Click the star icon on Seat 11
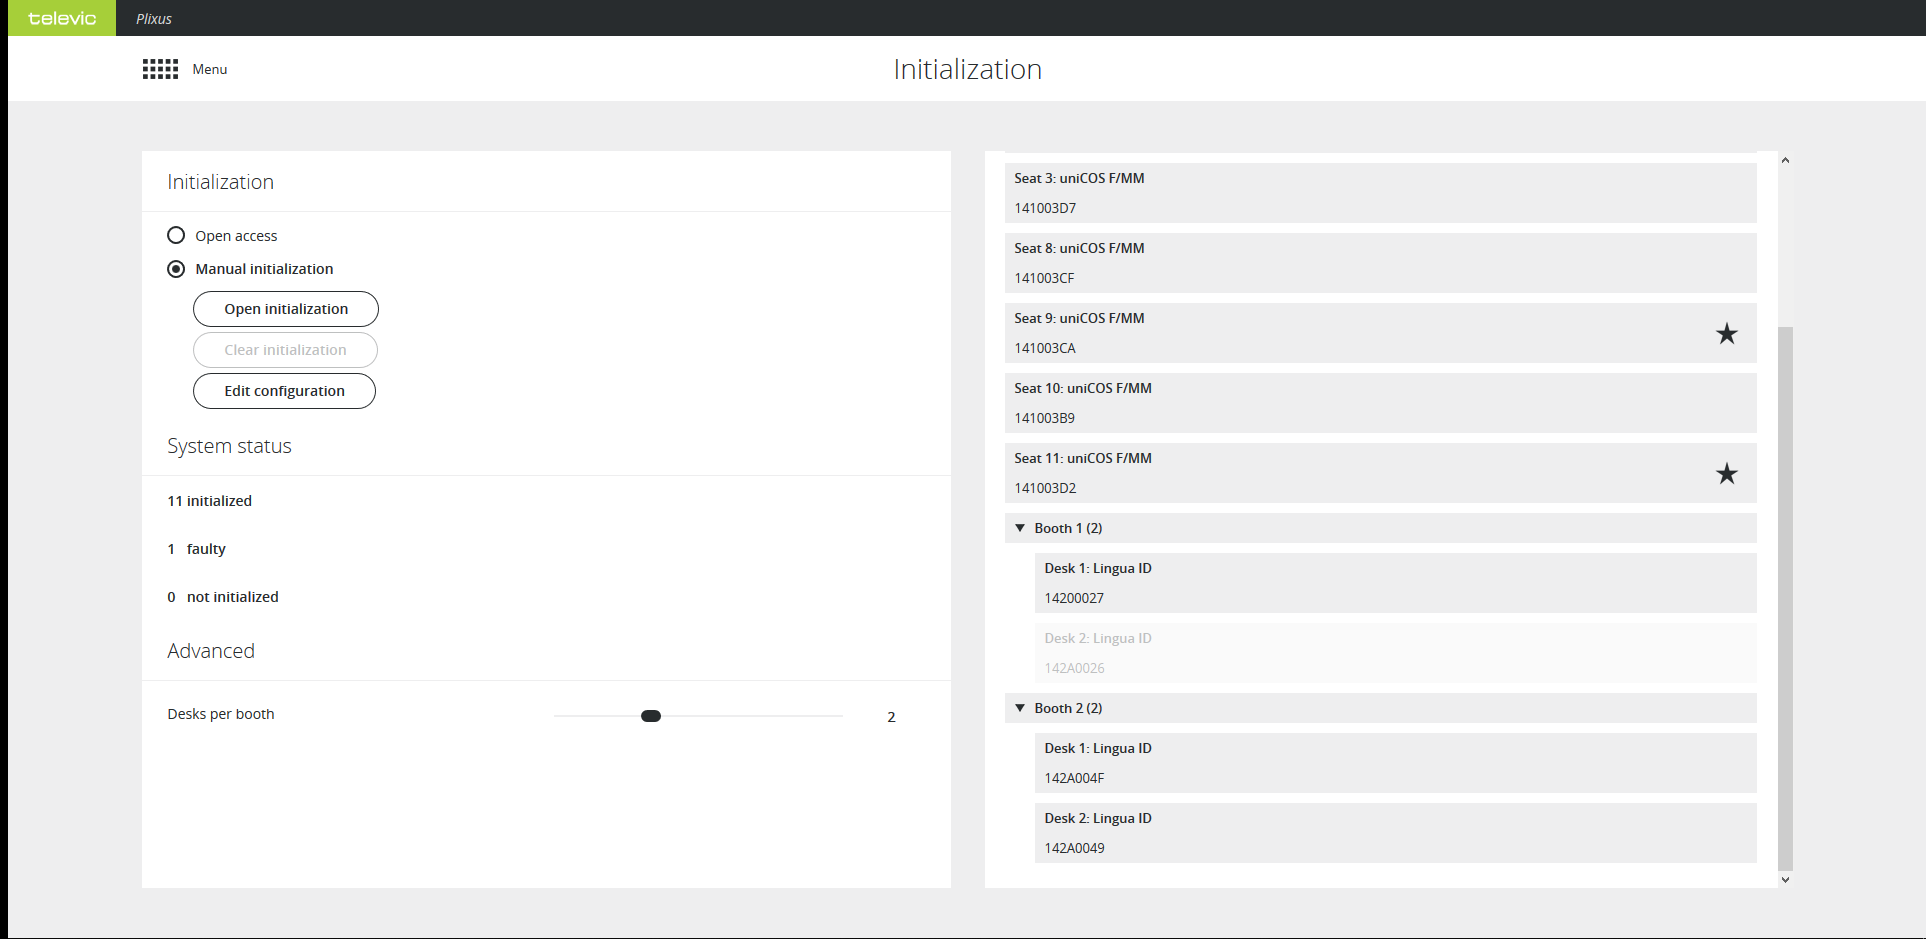The image size is (1926, 939). (1726, 474)
